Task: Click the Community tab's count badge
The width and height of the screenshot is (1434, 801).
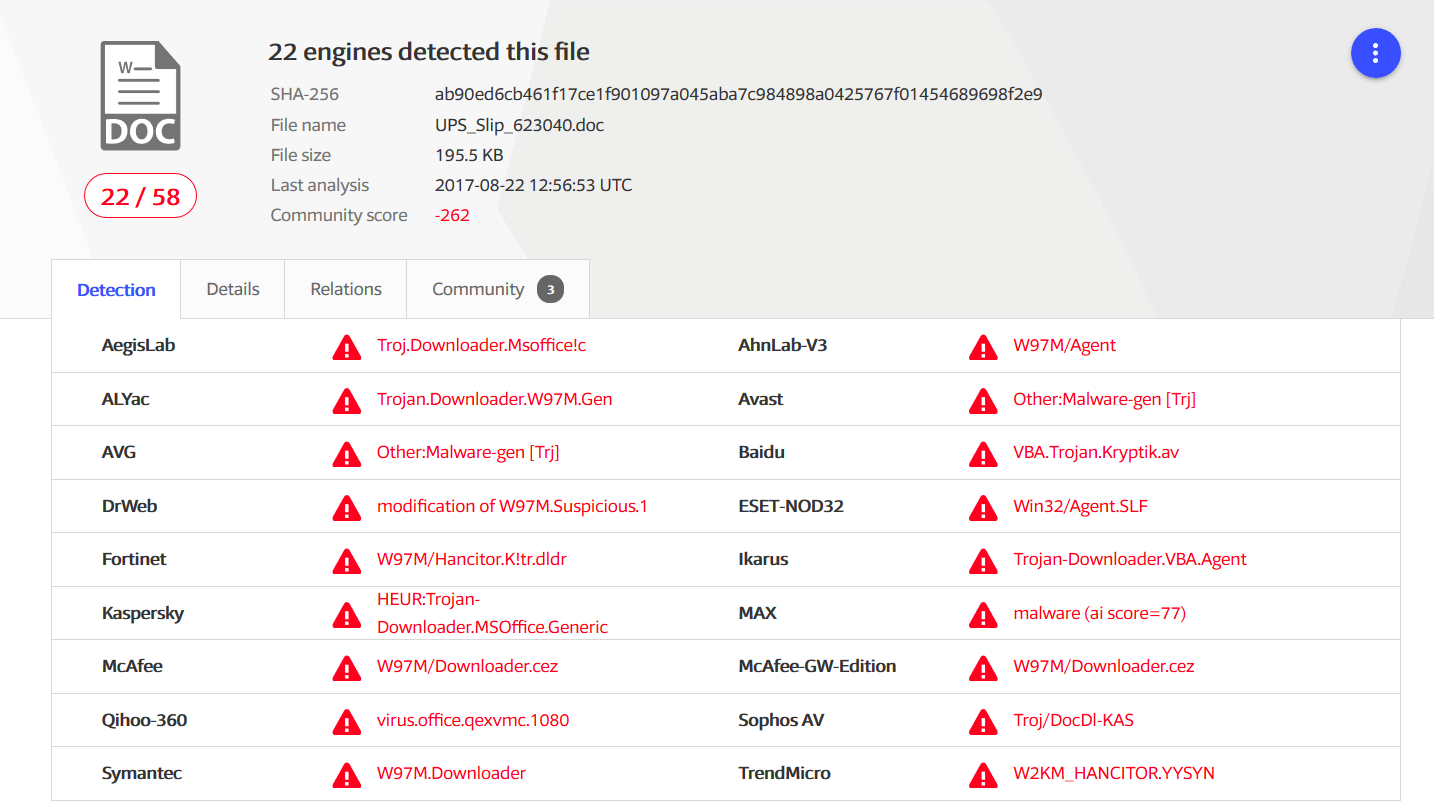Action: 550,290
